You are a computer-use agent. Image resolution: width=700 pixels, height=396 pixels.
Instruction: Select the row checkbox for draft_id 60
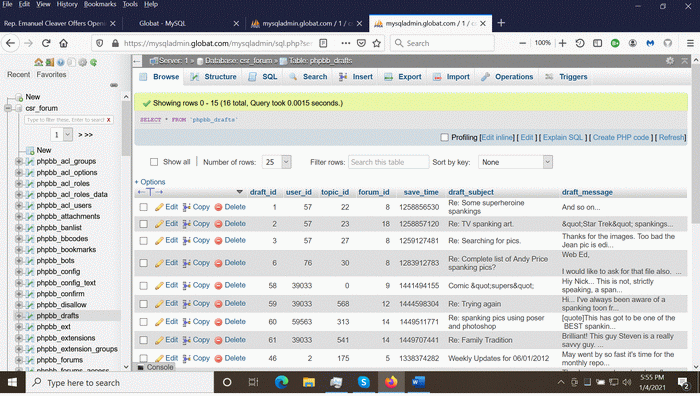[x=143, y=322]
